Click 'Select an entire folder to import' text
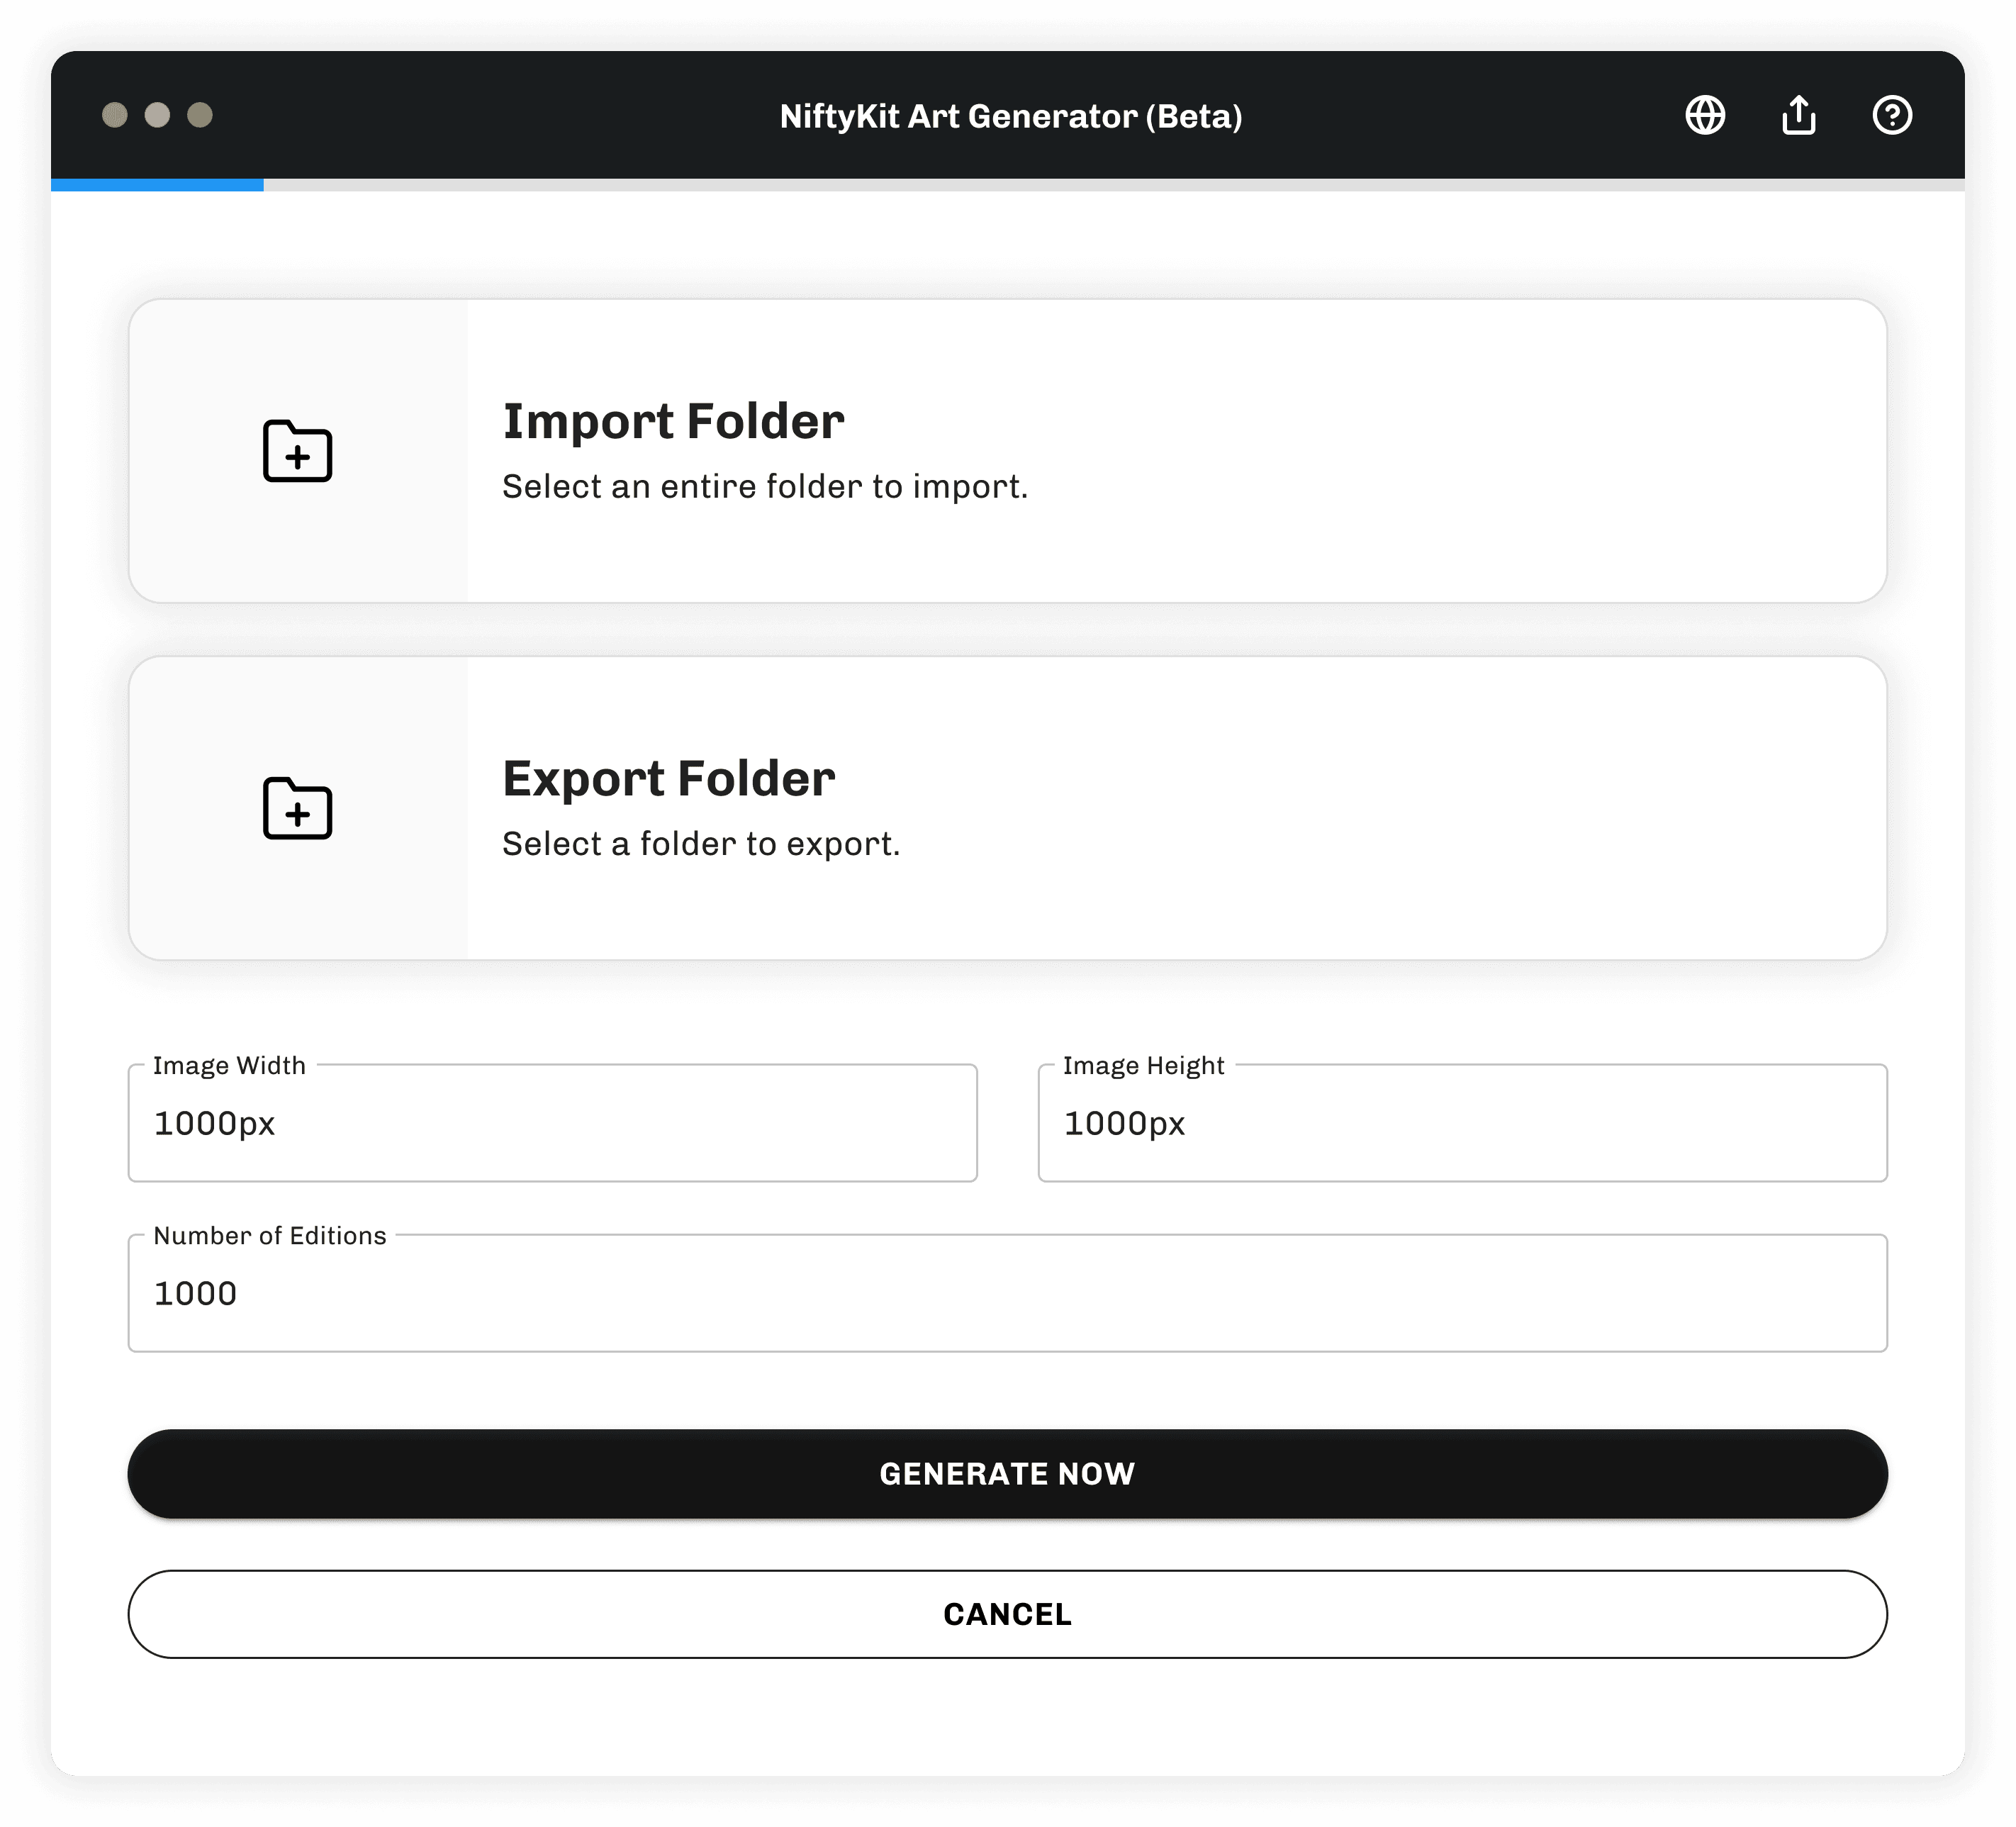The width and height of the screenshot is (2016, 1827). [764, 487]
